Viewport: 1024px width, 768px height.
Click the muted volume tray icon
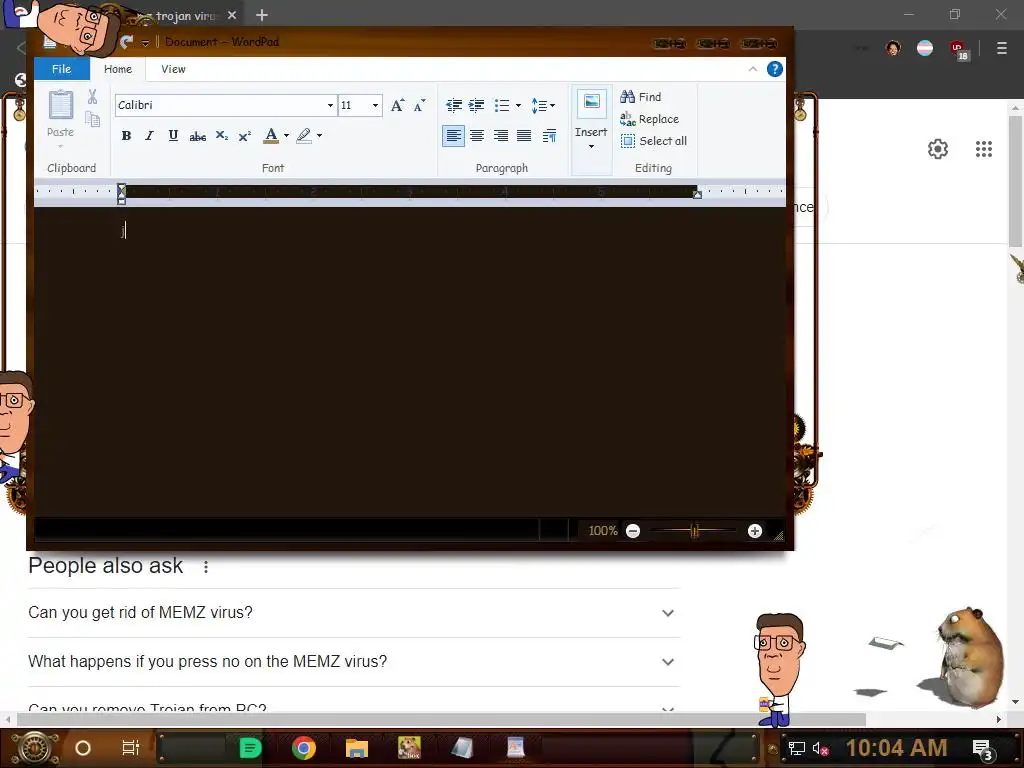click(820, 748)
